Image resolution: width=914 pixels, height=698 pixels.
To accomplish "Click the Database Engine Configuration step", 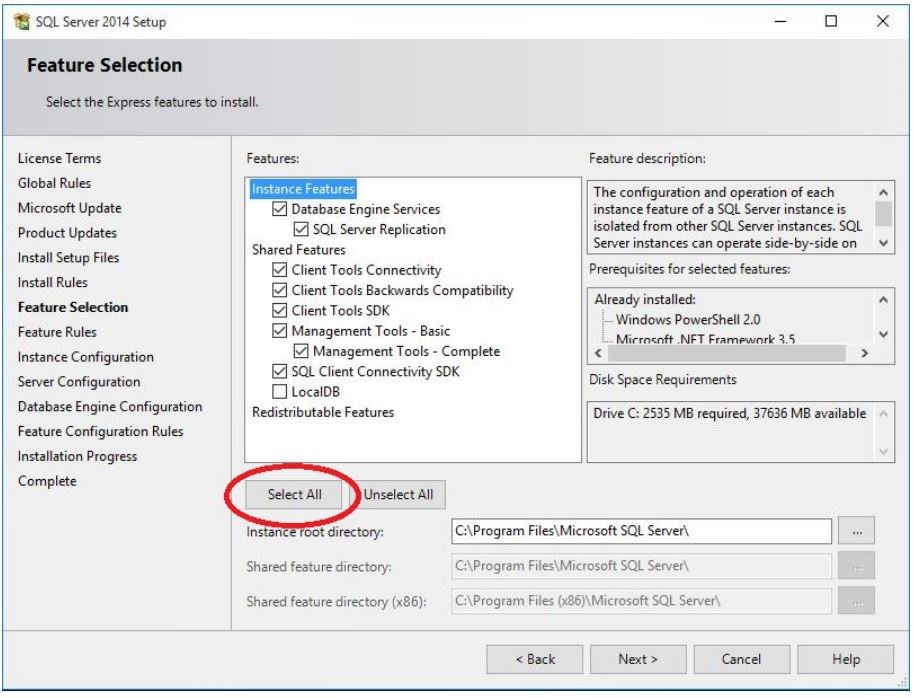I will pyautogui.click(x=110, y=406).
